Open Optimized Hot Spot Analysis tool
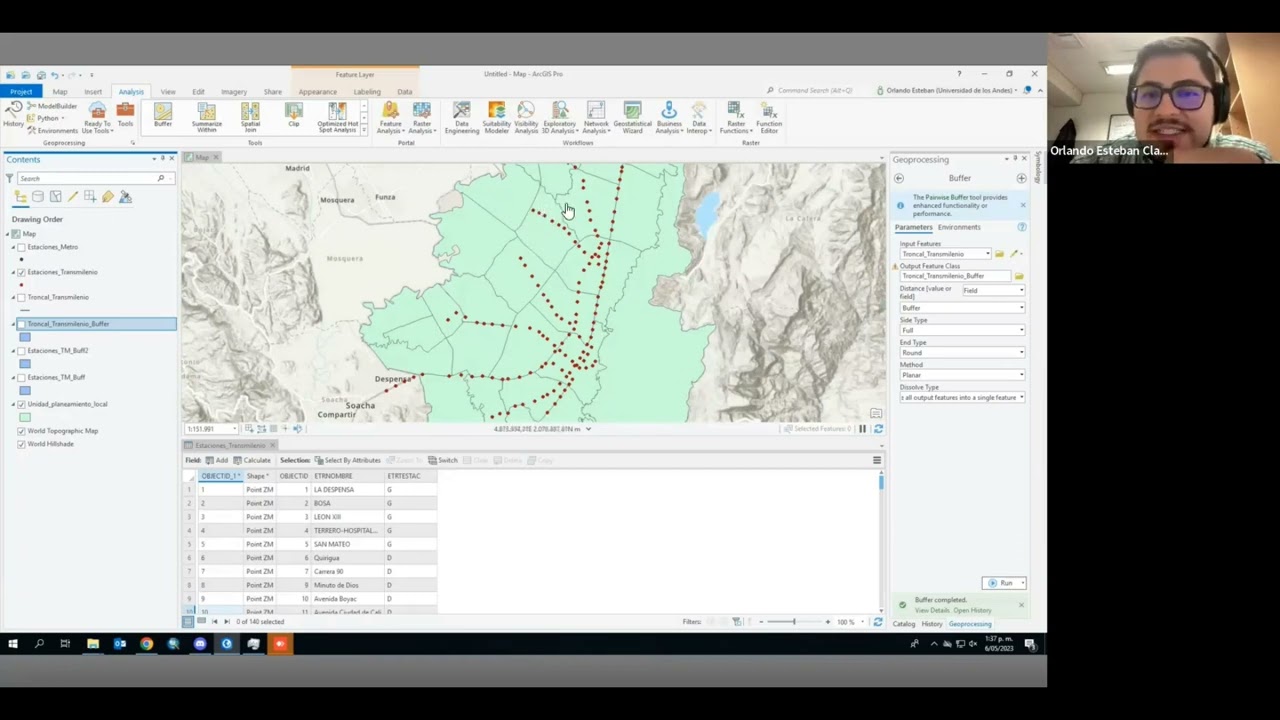 pos(338,118)
